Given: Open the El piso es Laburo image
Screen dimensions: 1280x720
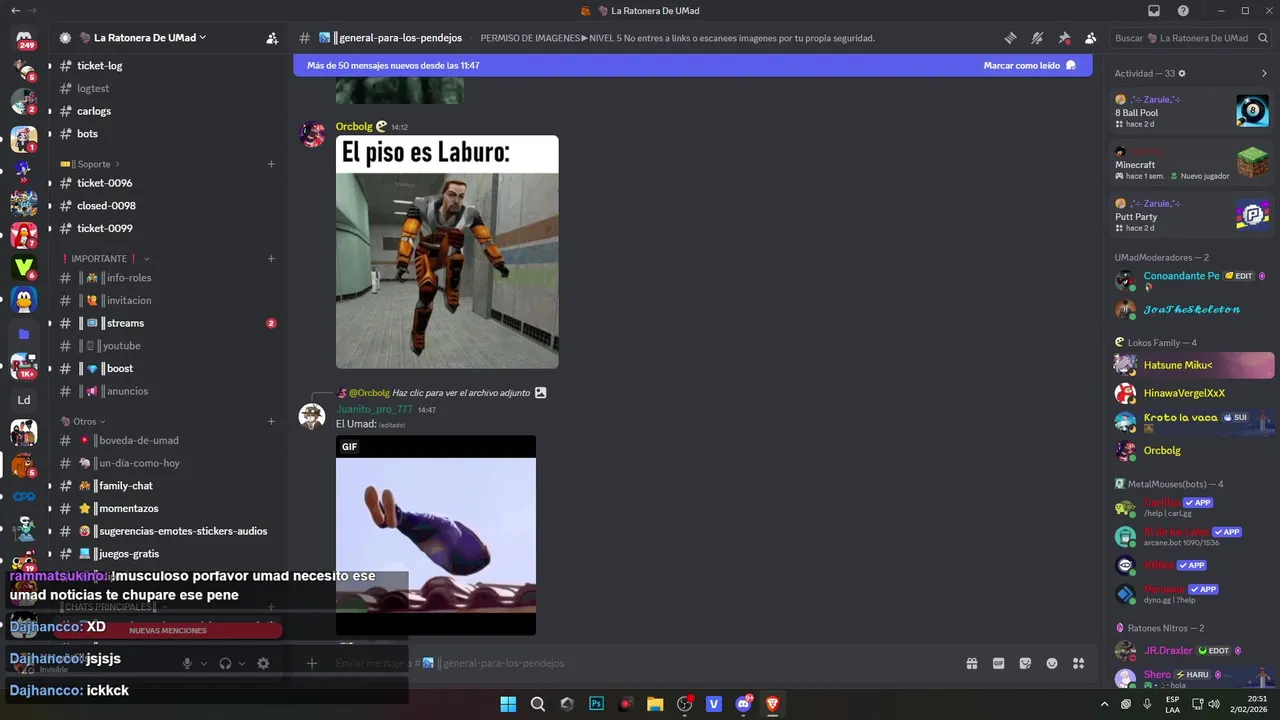Looking at the screenshot, I should click(447, 252).
